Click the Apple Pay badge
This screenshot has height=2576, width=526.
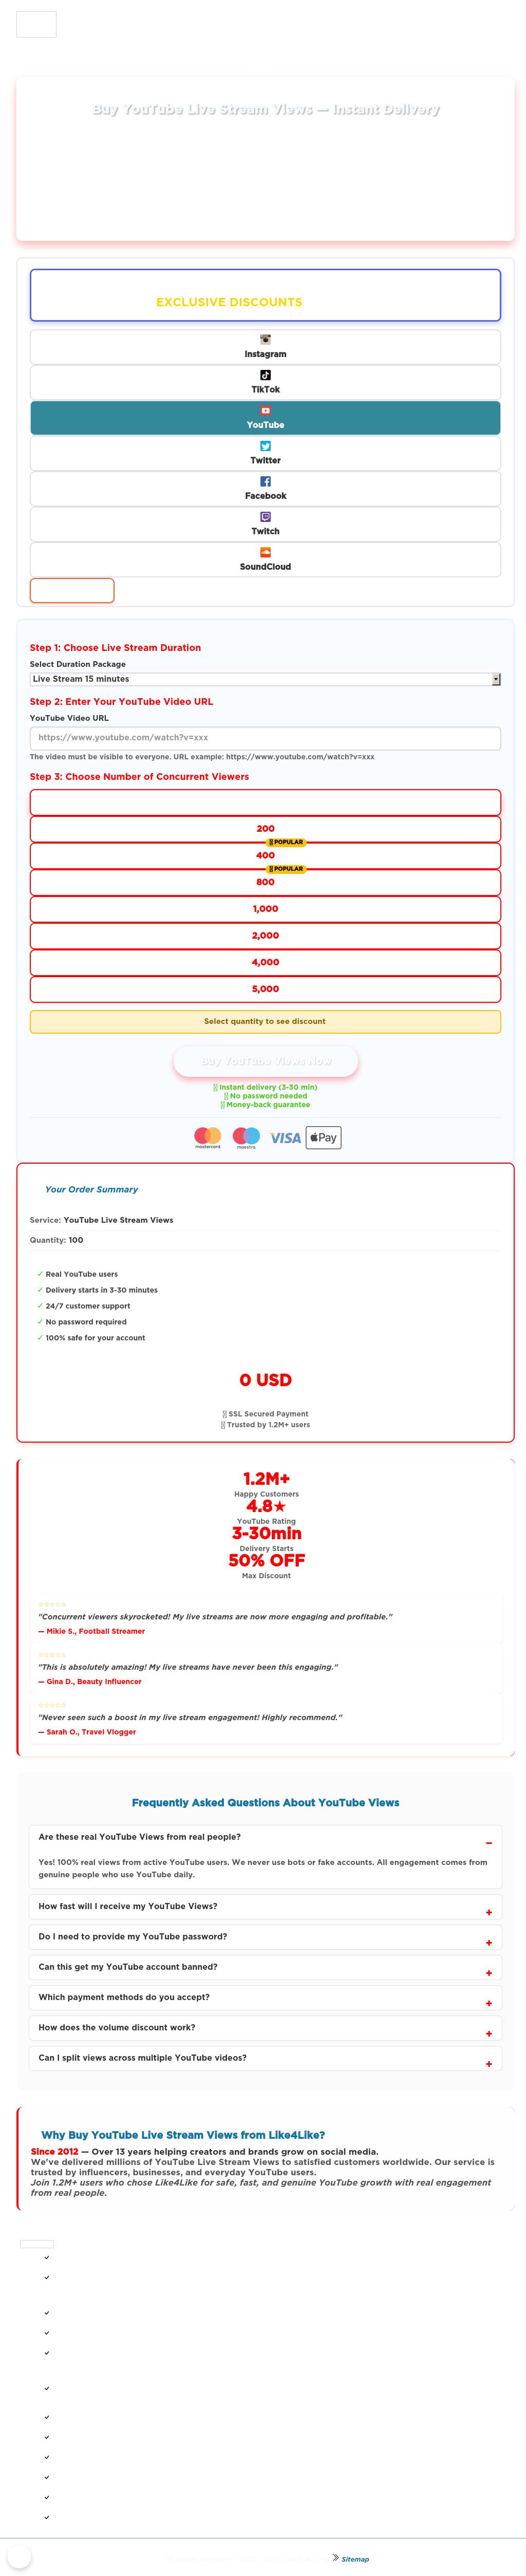[x=323, y=1137]
